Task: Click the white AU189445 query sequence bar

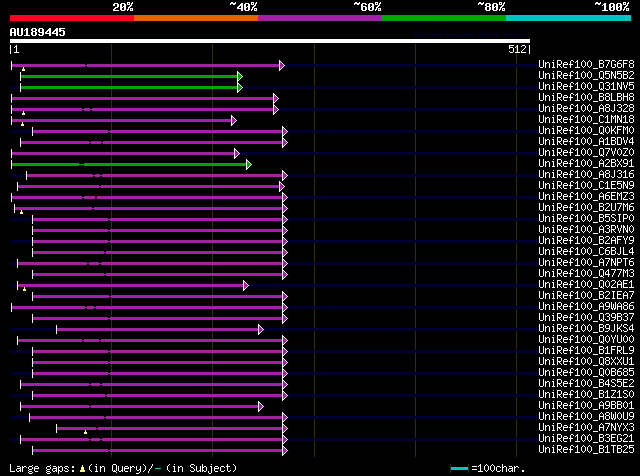Action: pos(270,41)
